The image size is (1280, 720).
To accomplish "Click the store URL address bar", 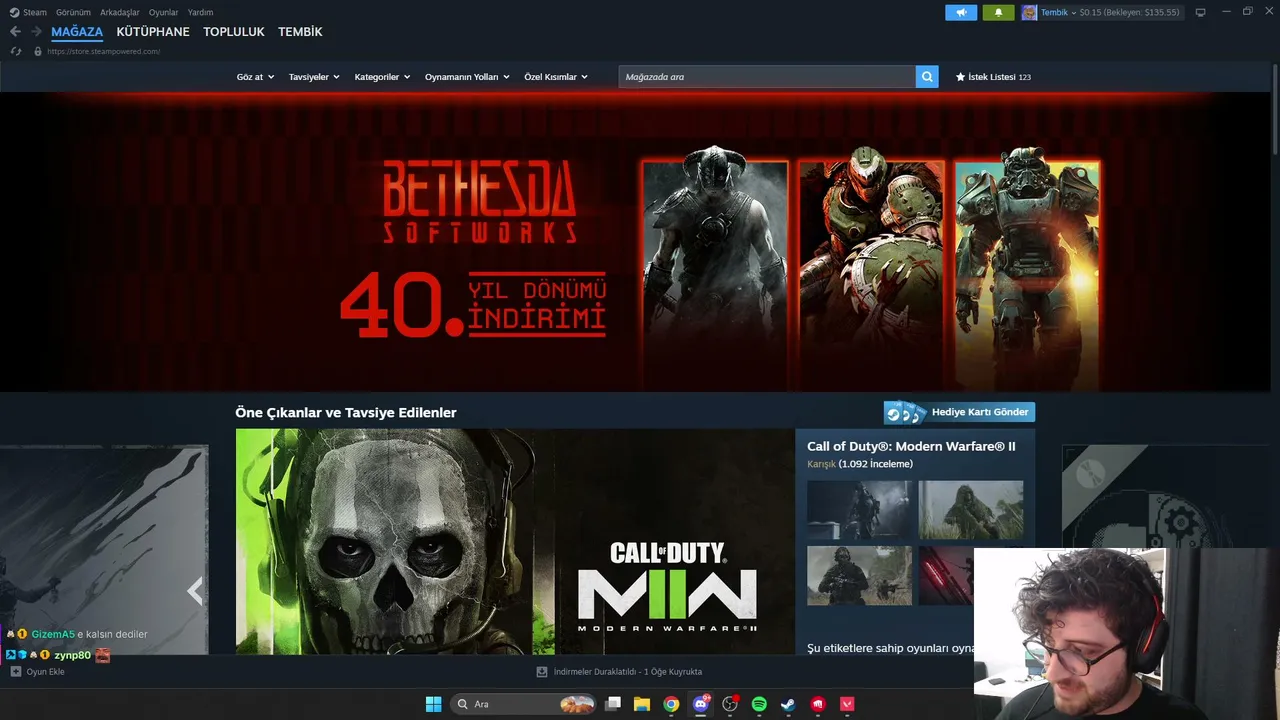I will (104, 51).
